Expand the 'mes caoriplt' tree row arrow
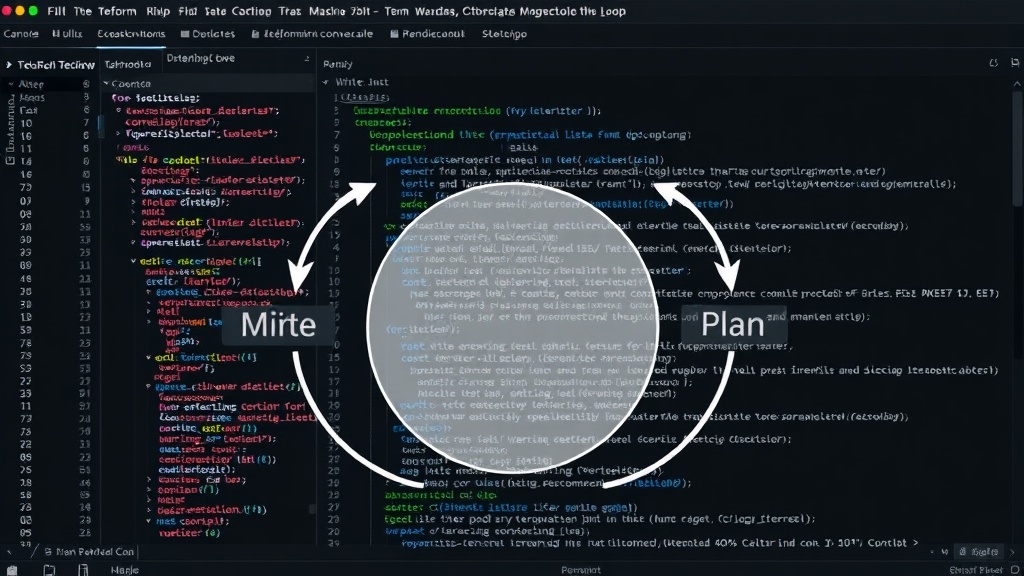 (x=149, y=521)
